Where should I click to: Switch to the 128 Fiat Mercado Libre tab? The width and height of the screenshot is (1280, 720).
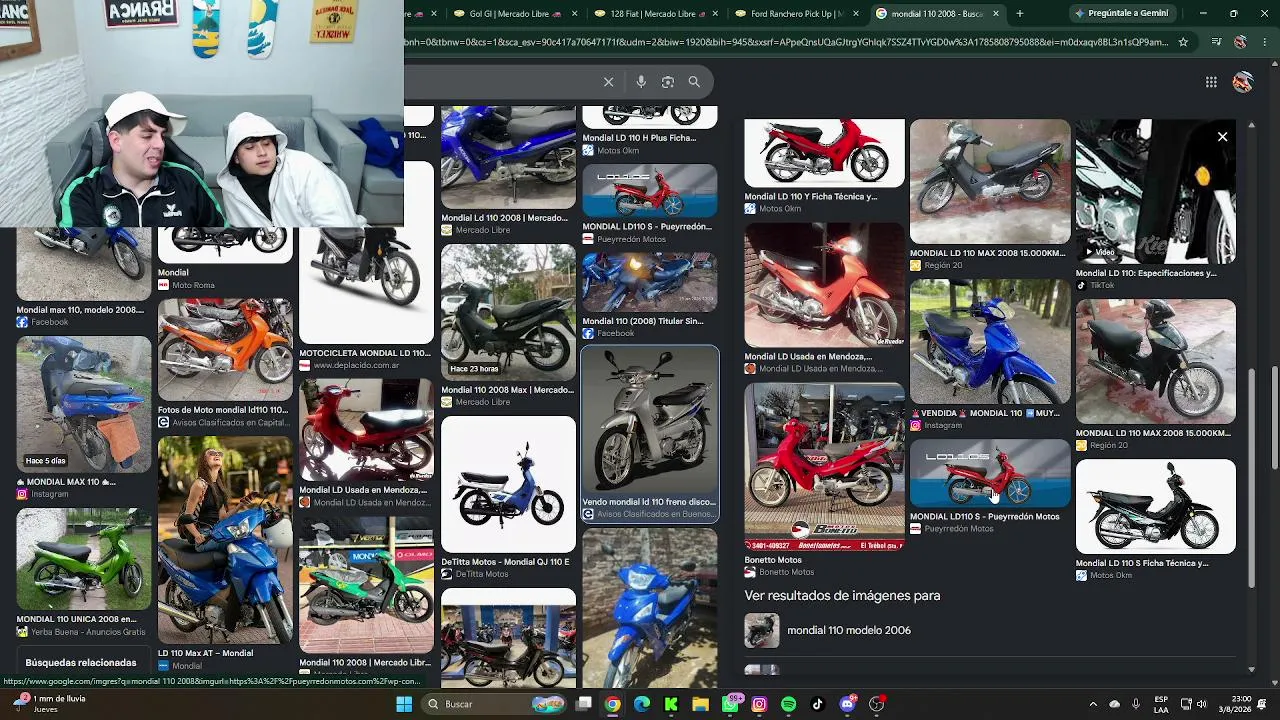657,14
